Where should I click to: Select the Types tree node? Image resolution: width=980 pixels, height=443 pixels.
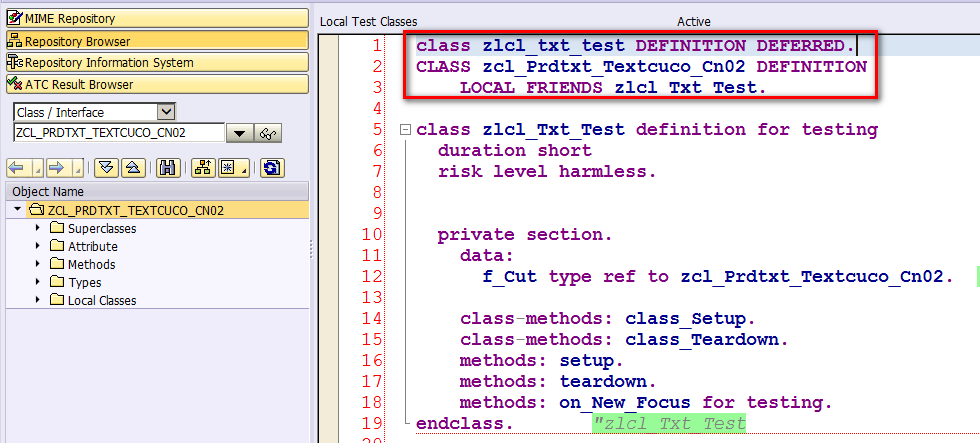(84, 282)
